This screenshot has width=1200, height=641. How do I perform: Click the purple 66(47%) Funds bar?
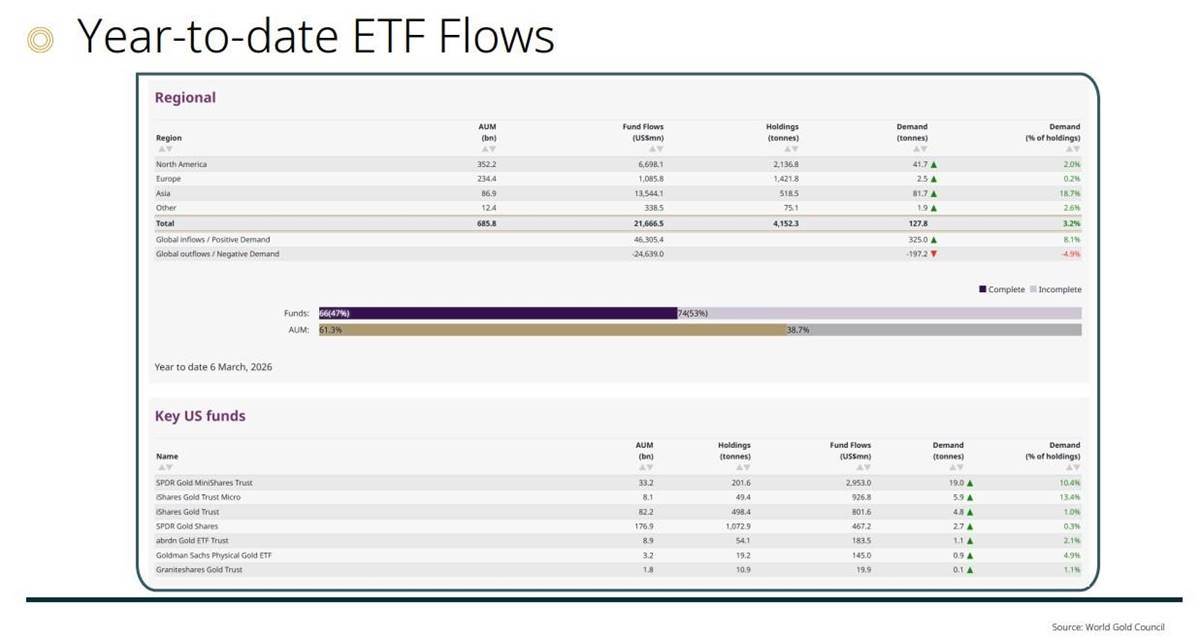point(498,313)
